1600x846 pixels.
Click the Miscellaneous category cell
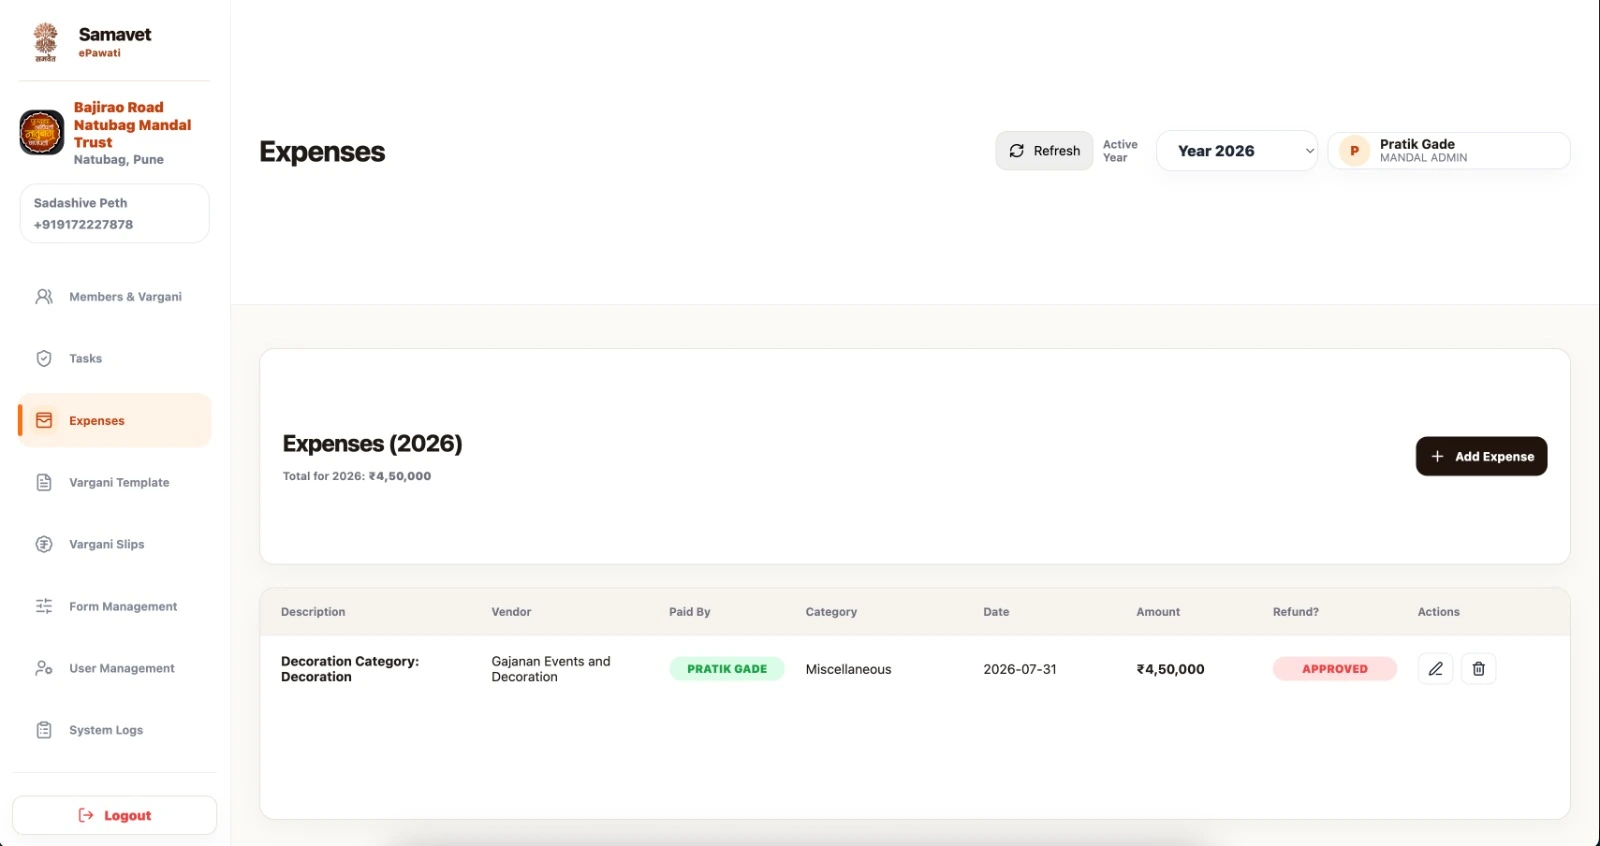tap(848, 669)
